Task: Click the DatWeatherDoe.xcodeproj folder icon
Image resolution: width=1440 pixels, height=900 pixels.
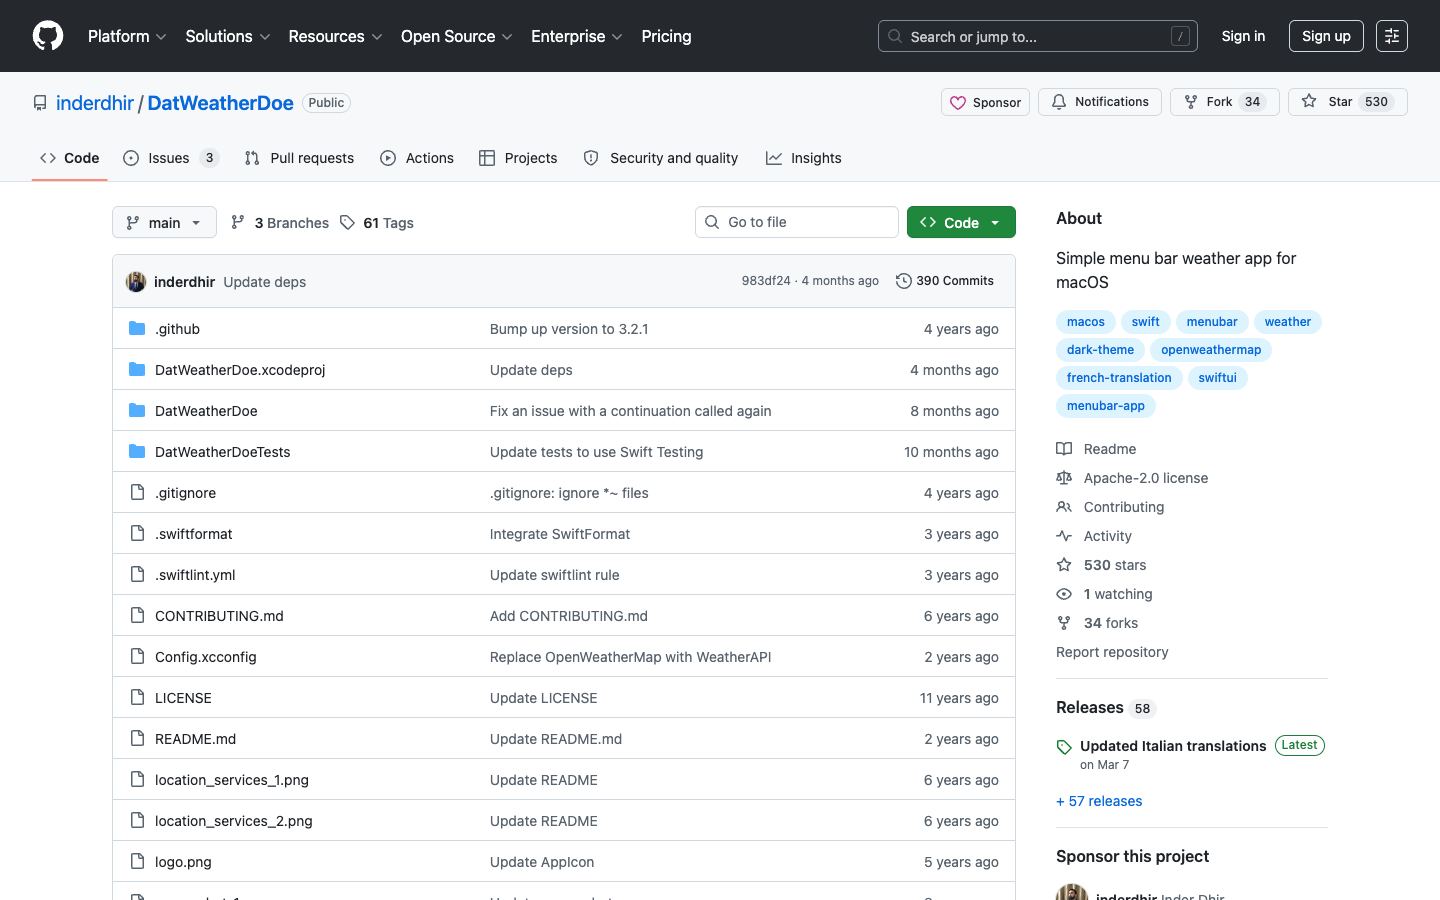Action: click(x=137, y=370)
